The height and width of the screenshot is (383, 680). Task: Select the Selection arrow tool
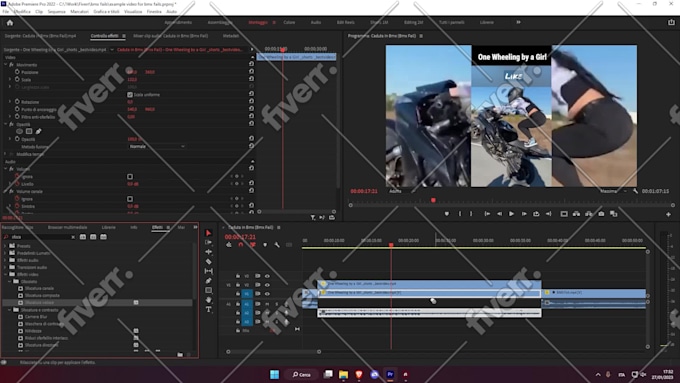(209, 233)
